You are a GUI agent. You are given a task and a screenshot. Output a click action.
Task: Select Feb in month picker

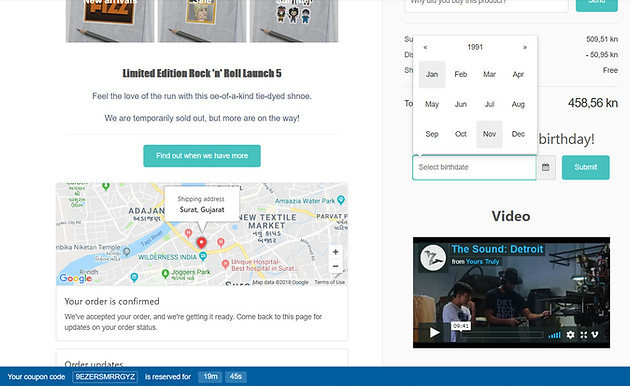(x=460, y=74)
